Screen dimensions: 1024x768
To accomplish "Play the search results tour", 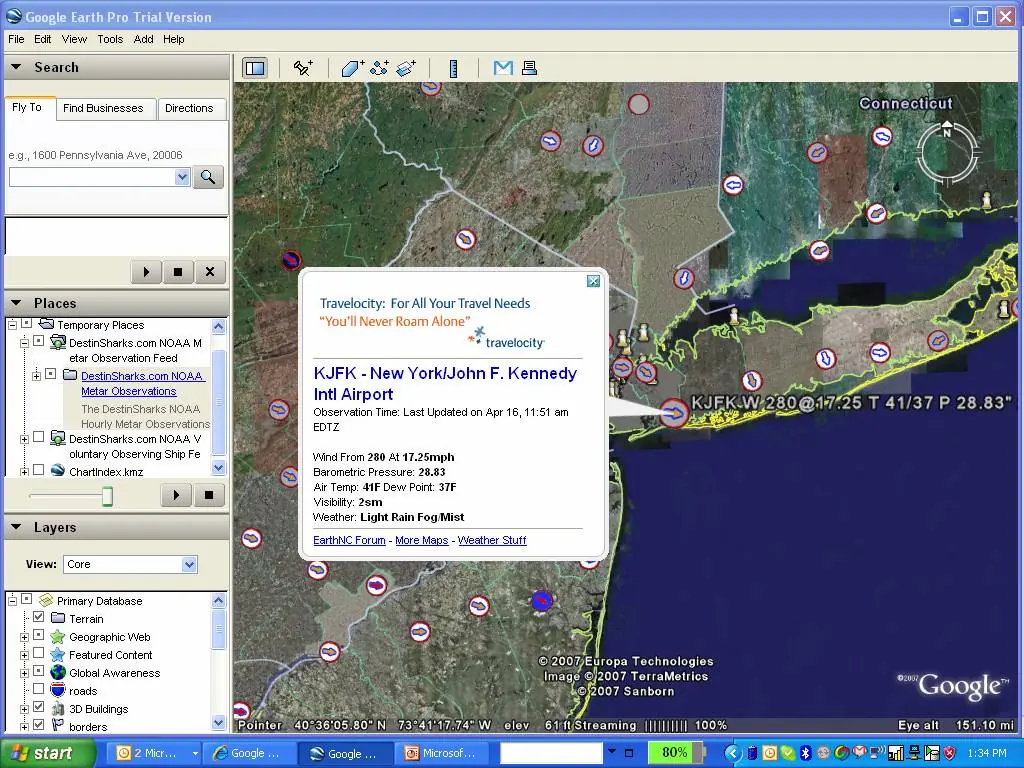I will [x=146, y=272].
